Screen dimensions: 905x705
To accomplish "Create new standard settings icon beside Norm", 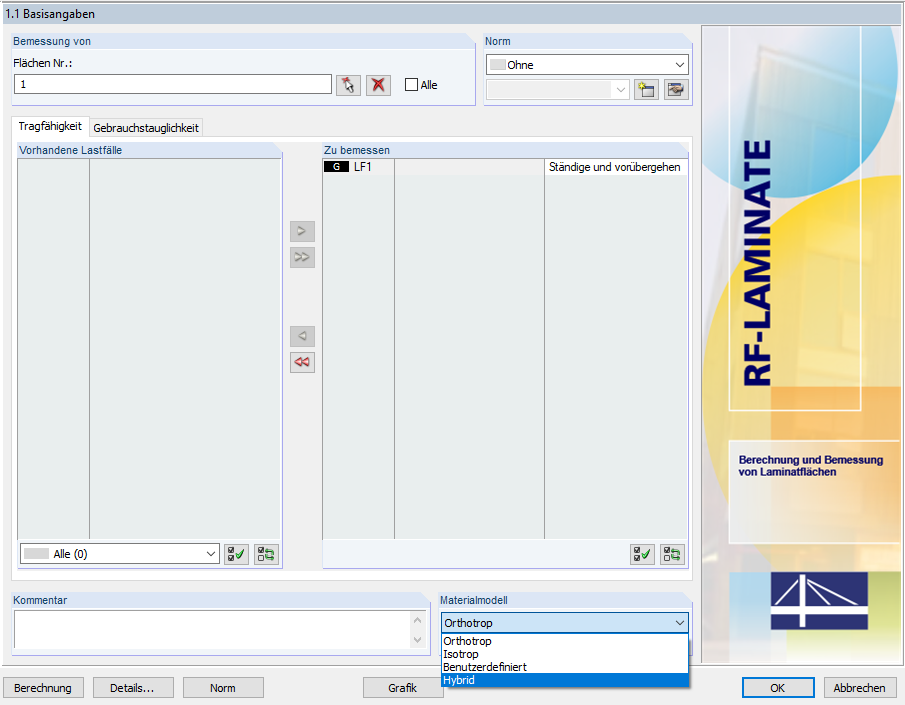I will pyautogui.click(x=646, y=90).
